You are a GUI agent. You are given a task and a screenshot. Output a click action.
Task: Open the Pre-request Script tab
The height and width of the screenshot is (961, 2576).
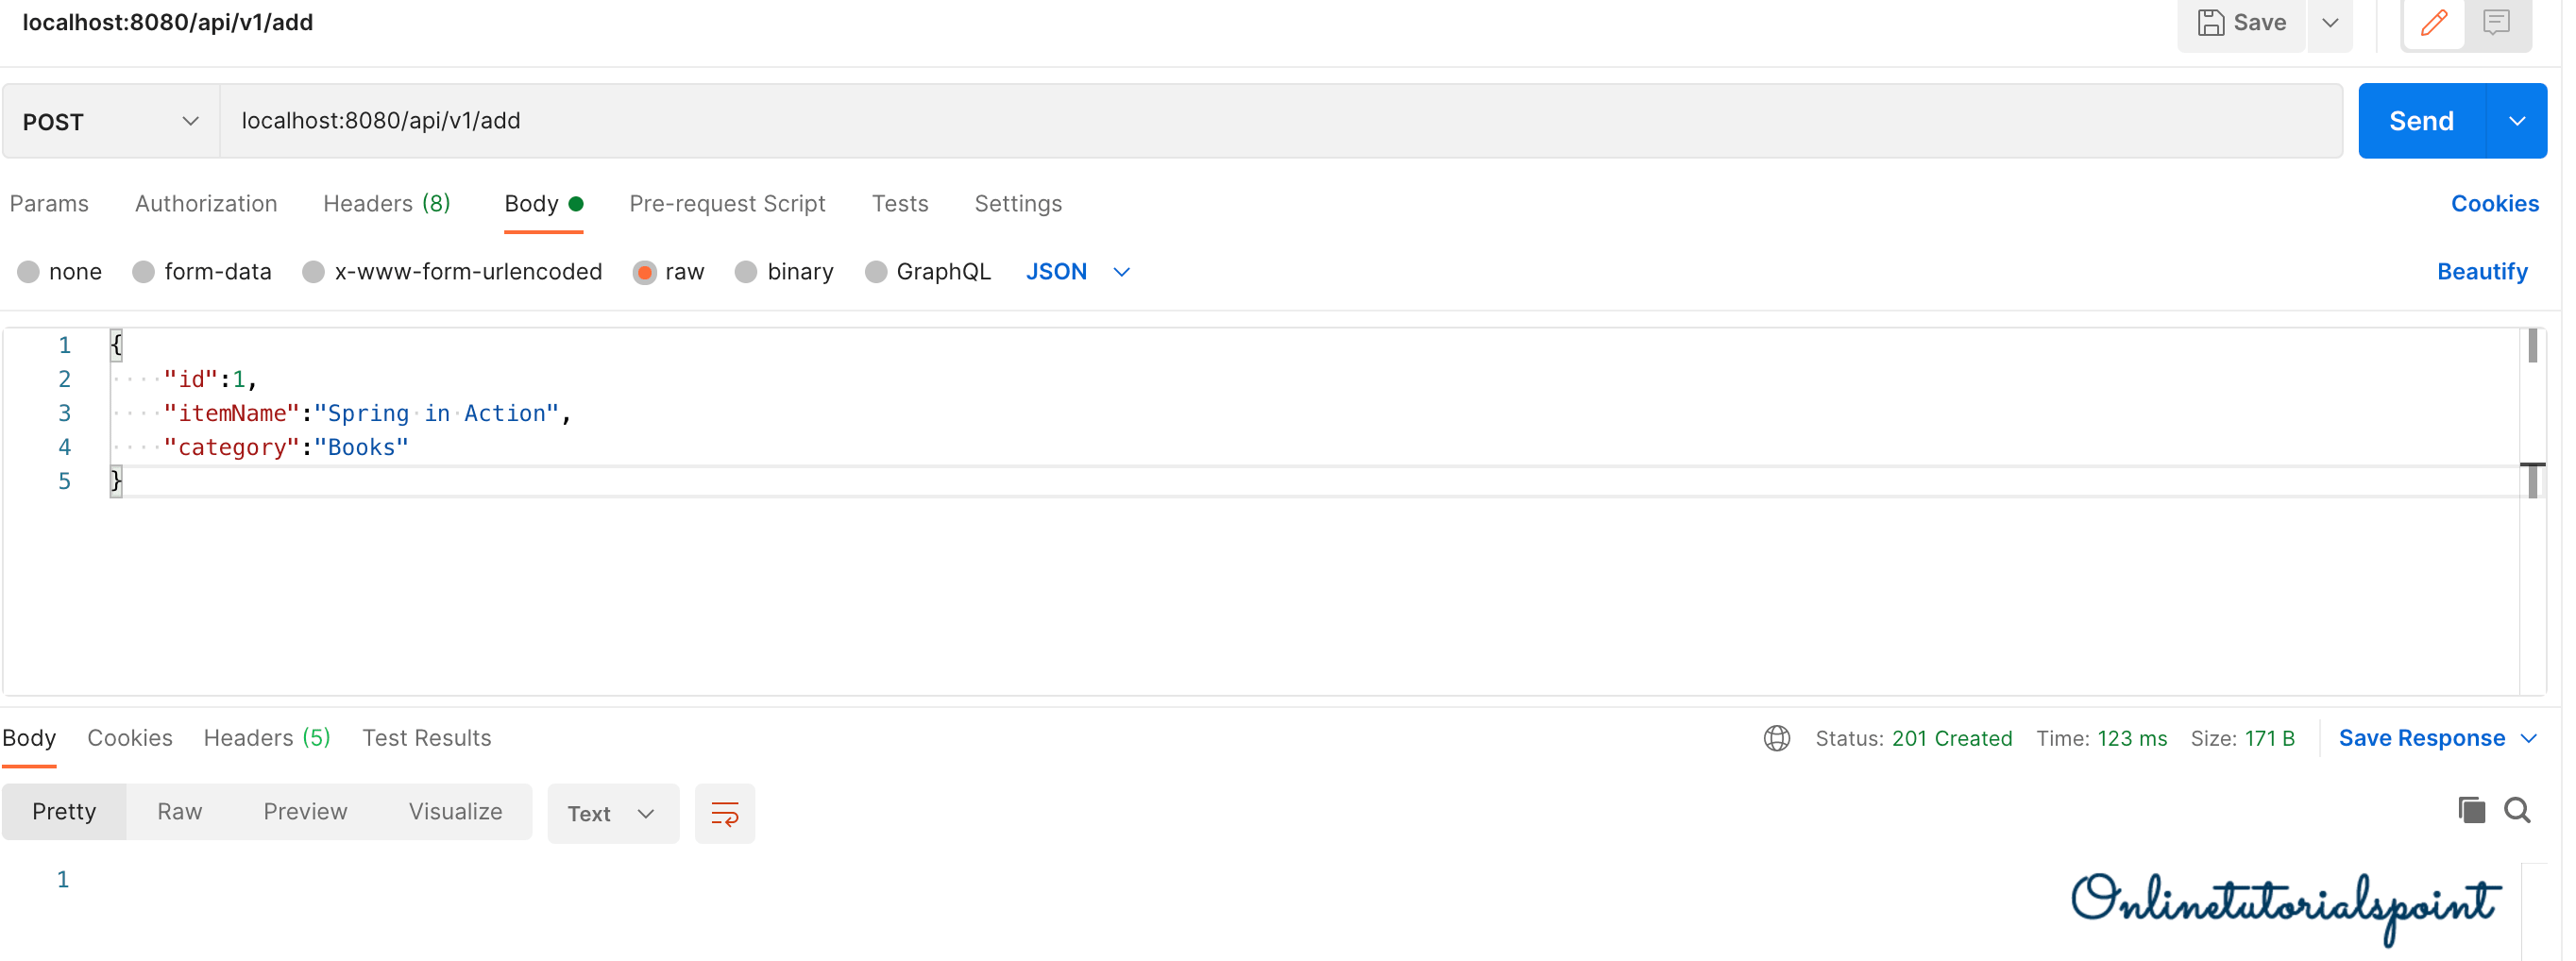tap(727, 204)
